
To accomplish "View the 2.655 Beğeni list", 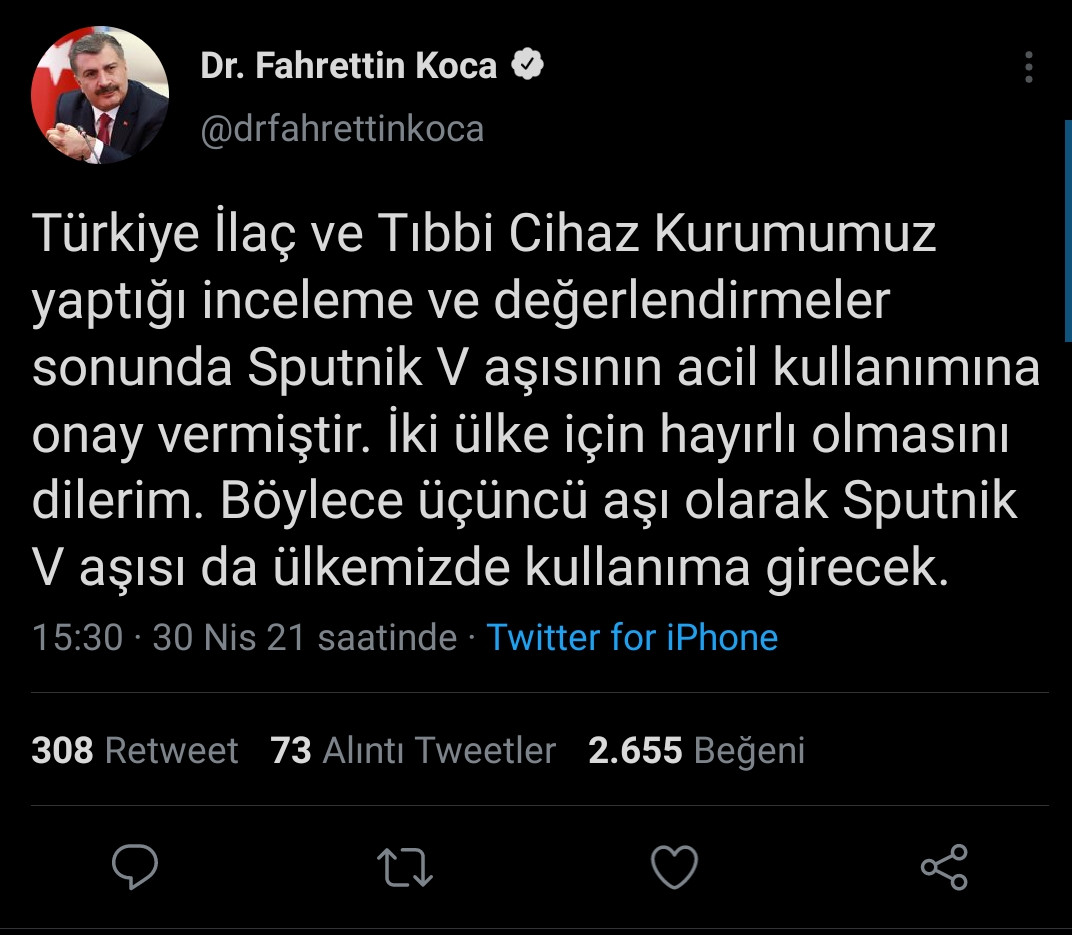I will pyautogui.click(x=697, y=750).
